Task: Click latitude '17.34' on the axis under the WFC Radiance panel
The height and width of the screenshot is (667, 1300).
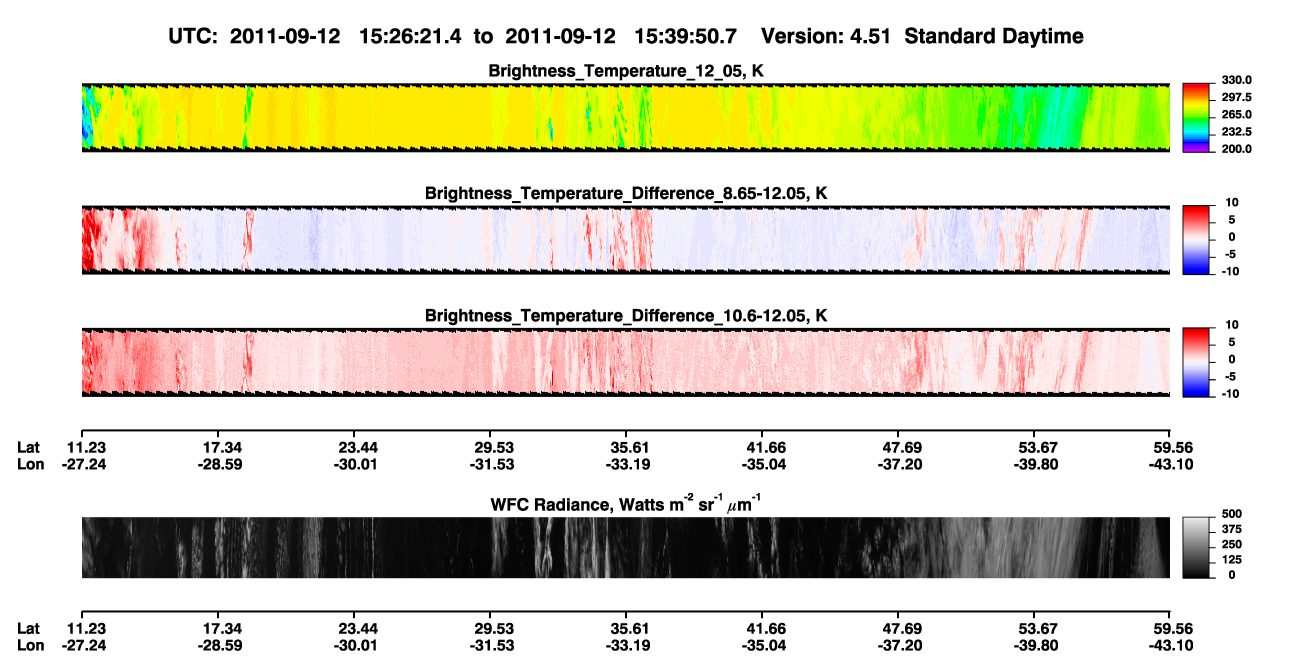Action: pyautogui.click(x=222, y=629)
